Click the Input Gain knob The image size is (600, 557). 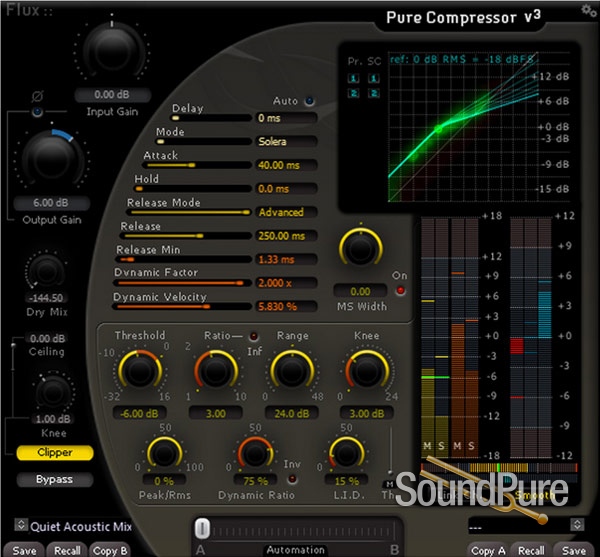pos(112,50)
